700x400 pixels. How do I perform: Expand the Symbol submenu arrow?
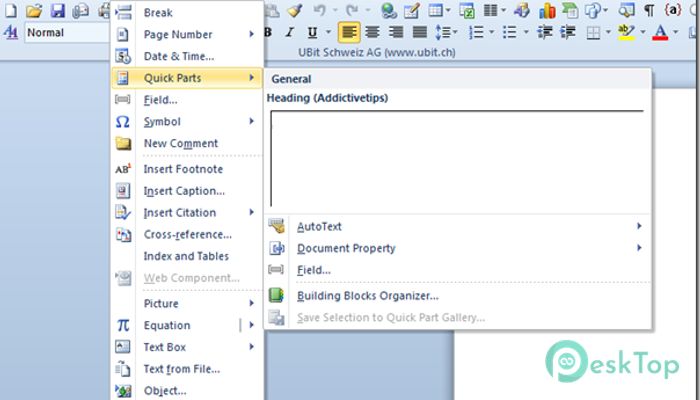click(x=252, y=121)
